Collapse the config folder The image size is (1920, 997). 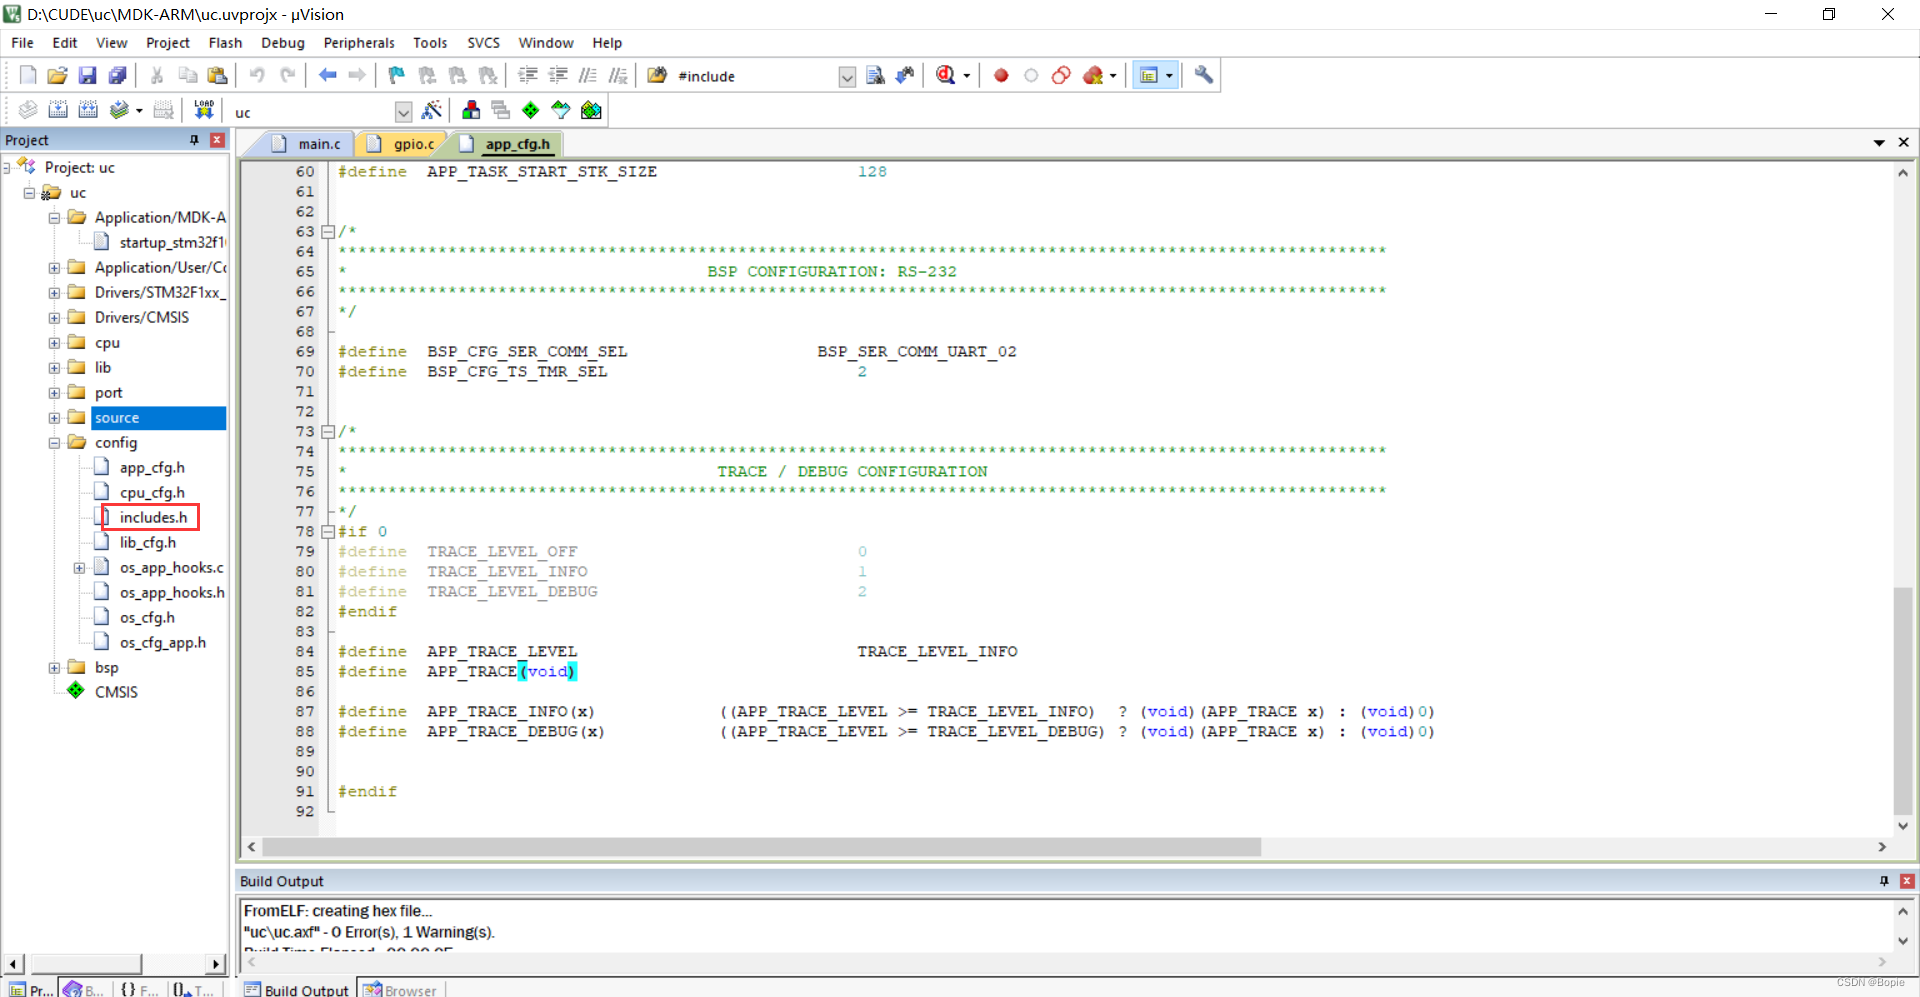[x=54, y=443]
